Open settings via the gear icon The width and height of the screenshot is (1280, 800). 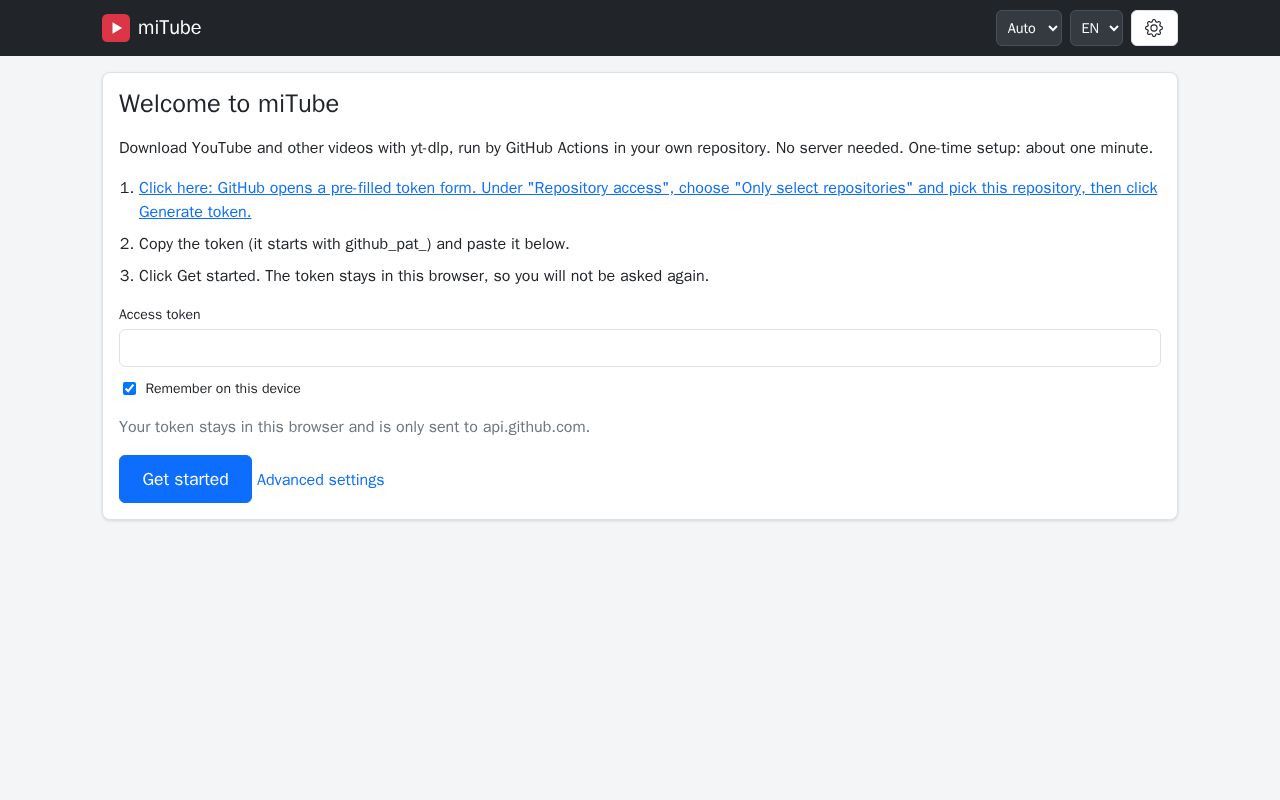click(1154, 28)
